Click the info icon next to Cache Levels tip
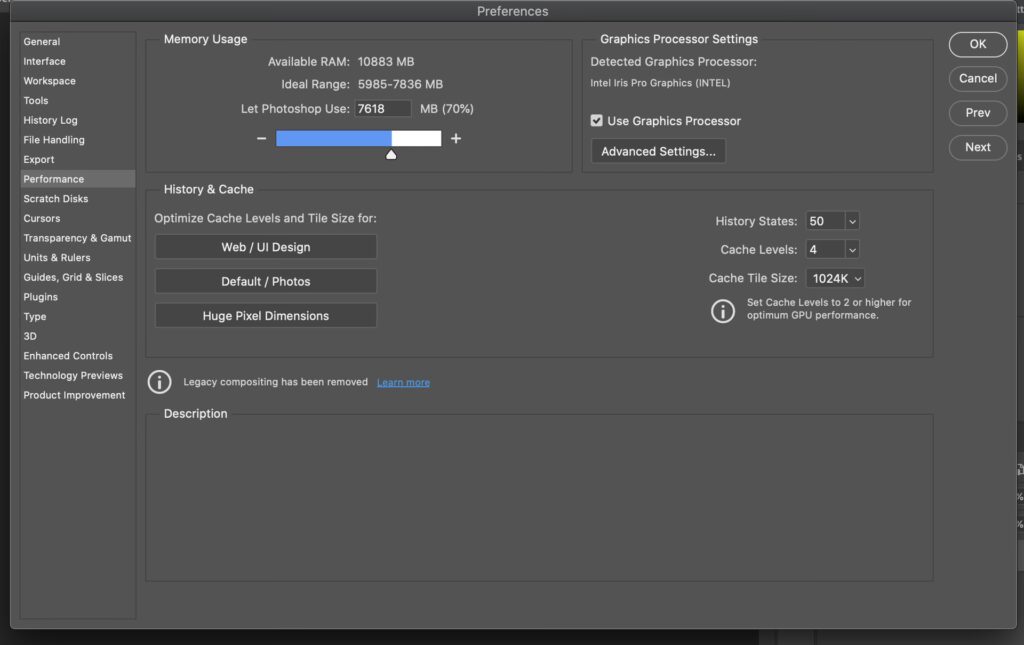The image size is (1024, 645). [722, 311]
